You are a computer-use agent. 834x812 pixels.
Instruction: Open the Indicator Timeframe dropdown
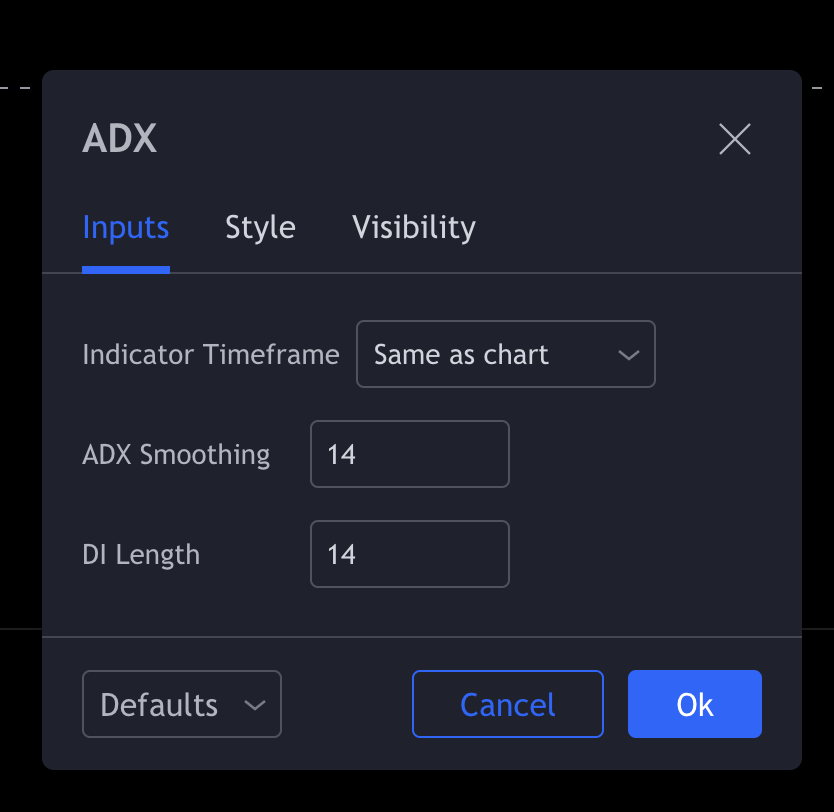tap(505, 354)
